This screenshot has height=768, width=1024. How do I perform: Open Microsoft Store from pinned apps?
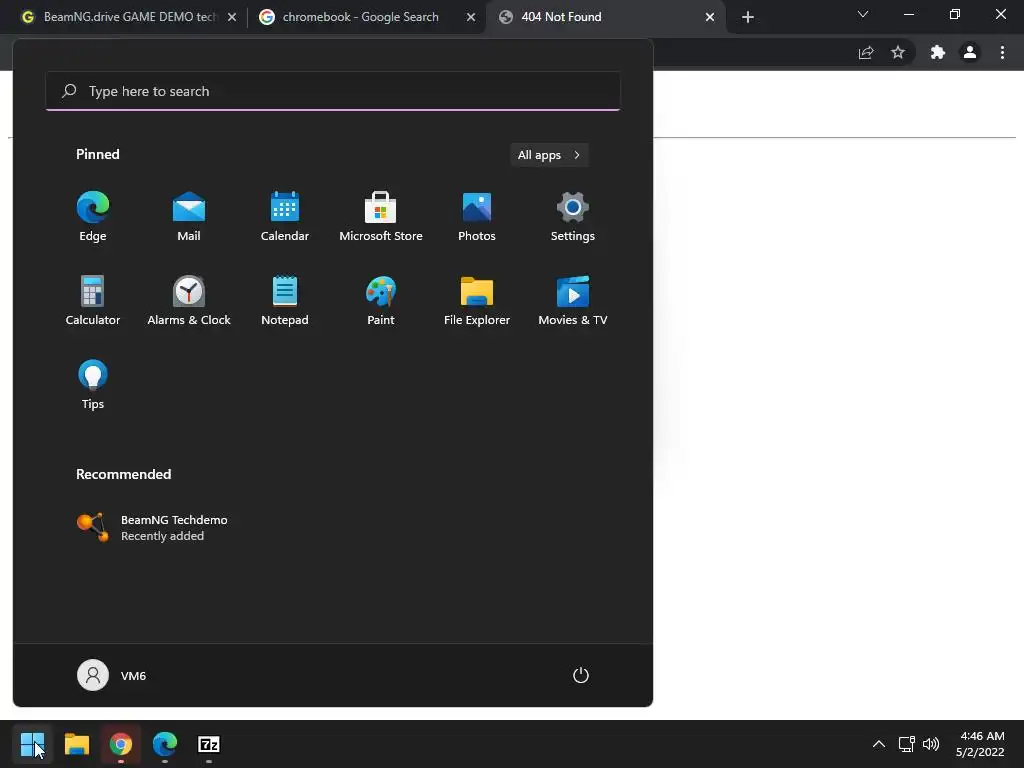point(381,217)
